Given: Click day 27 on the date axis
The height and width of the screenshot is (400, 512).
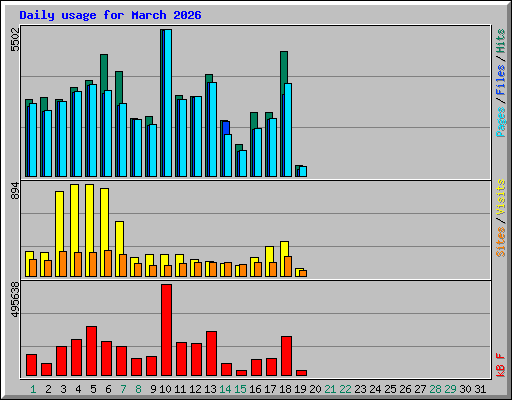Looking at the screenshot, I should pos(420,389).
